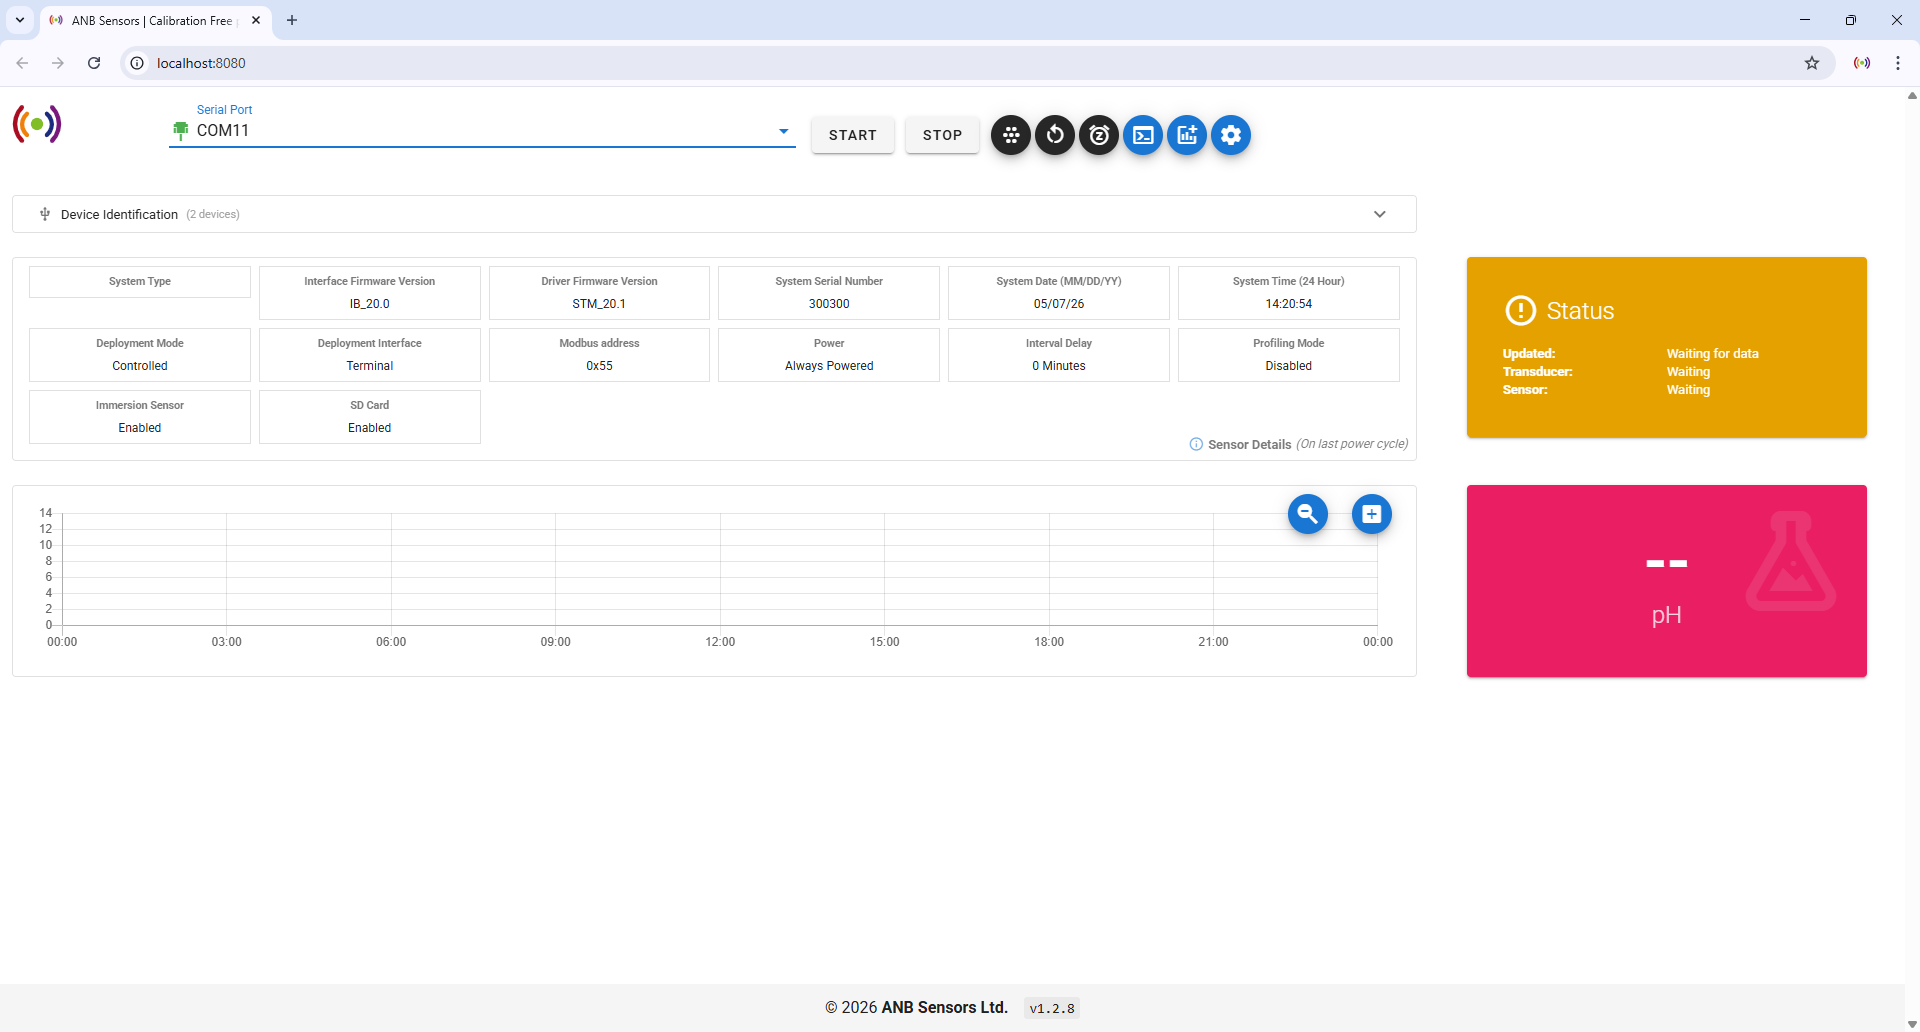Open the Chrome three-dot menu
This screenshot has height=1032, width=1920.
tap(1898, 63)
